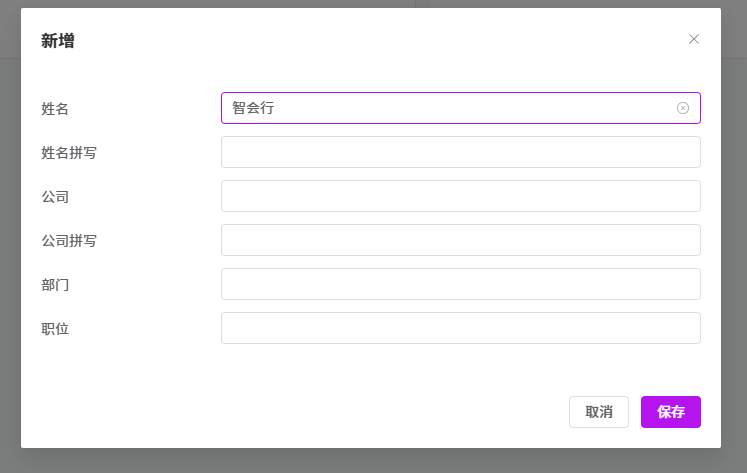Click the 公司 label text
The width and height of the screenshot is (747, 473).
55,197
